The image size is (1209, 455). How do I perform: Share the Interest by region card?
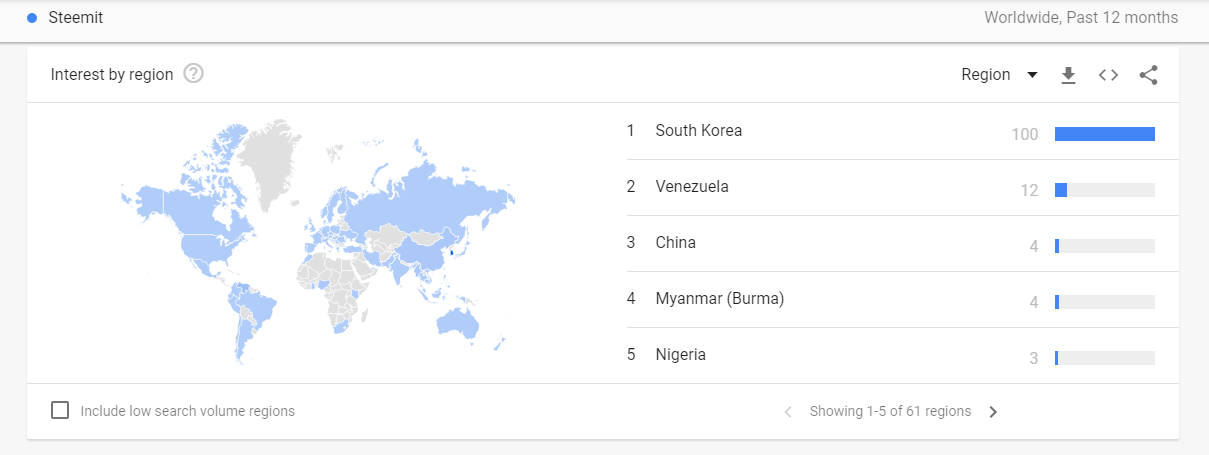pos(1148,75)
